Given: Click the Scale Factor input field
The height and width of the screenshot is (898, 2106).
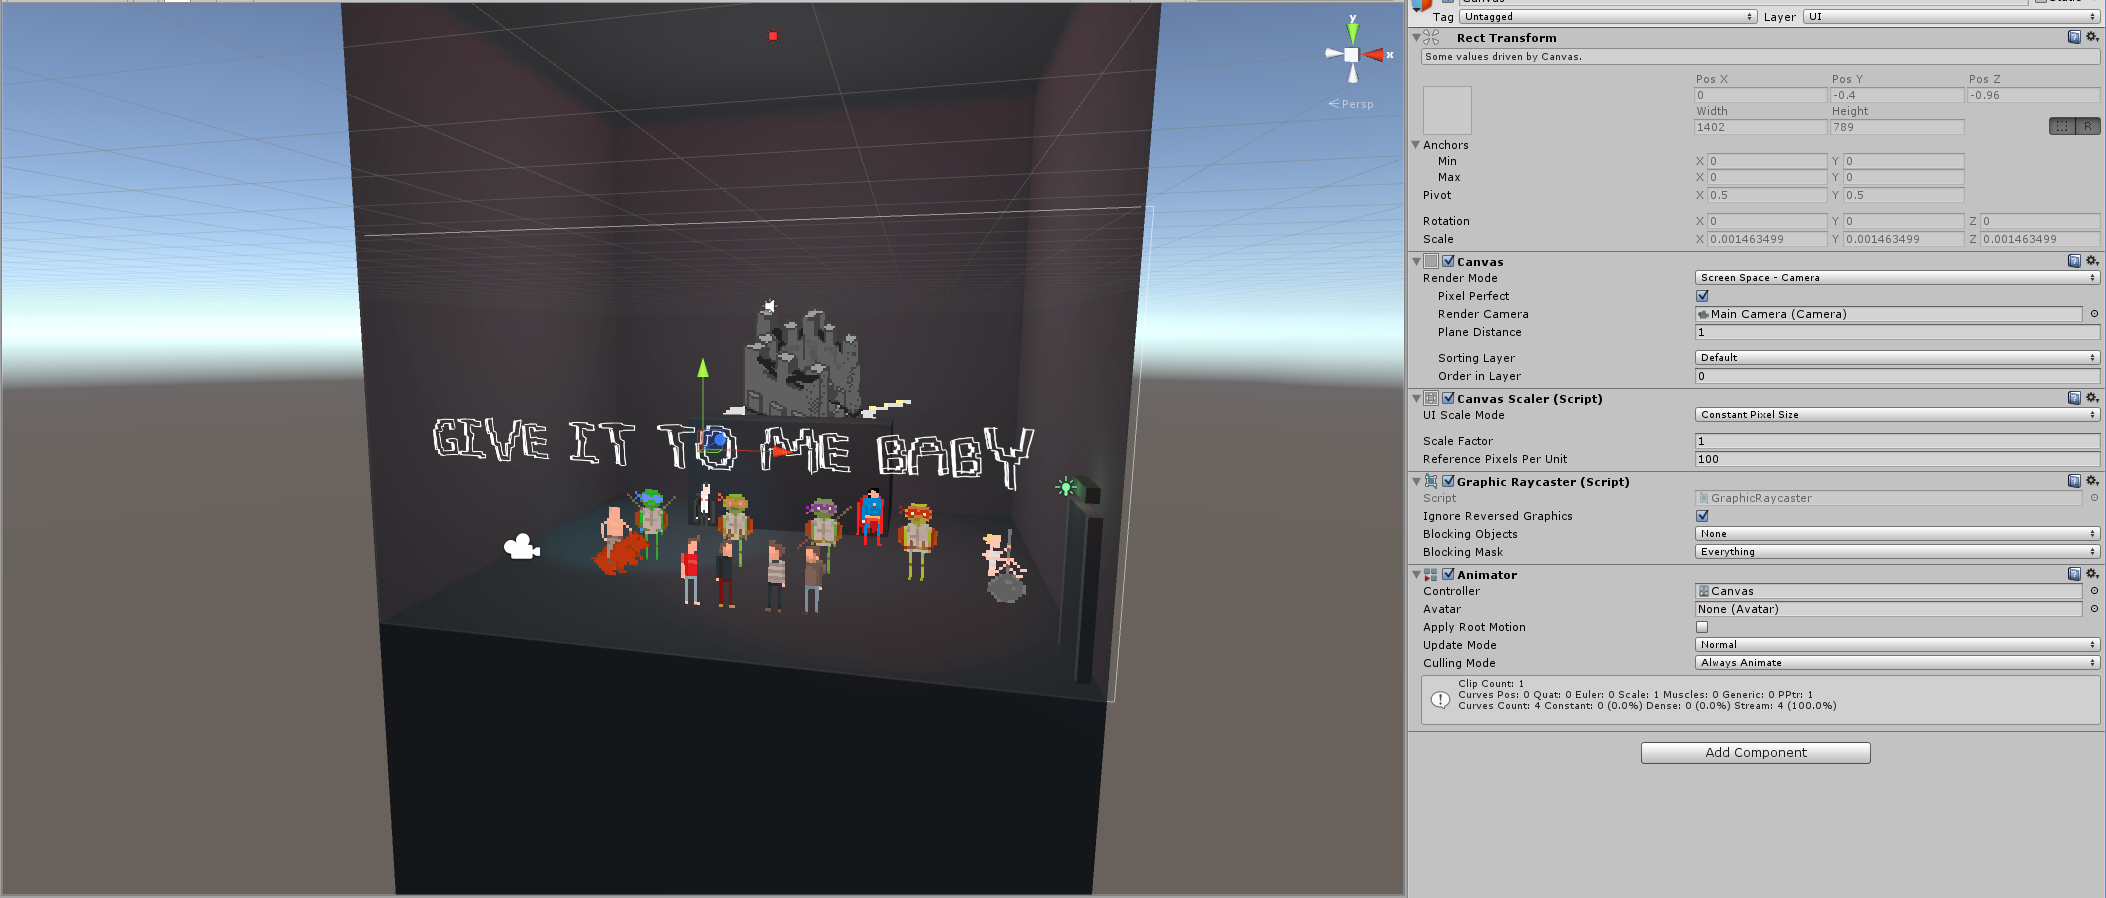Looking at the screenshot, I should (1898, 441).
